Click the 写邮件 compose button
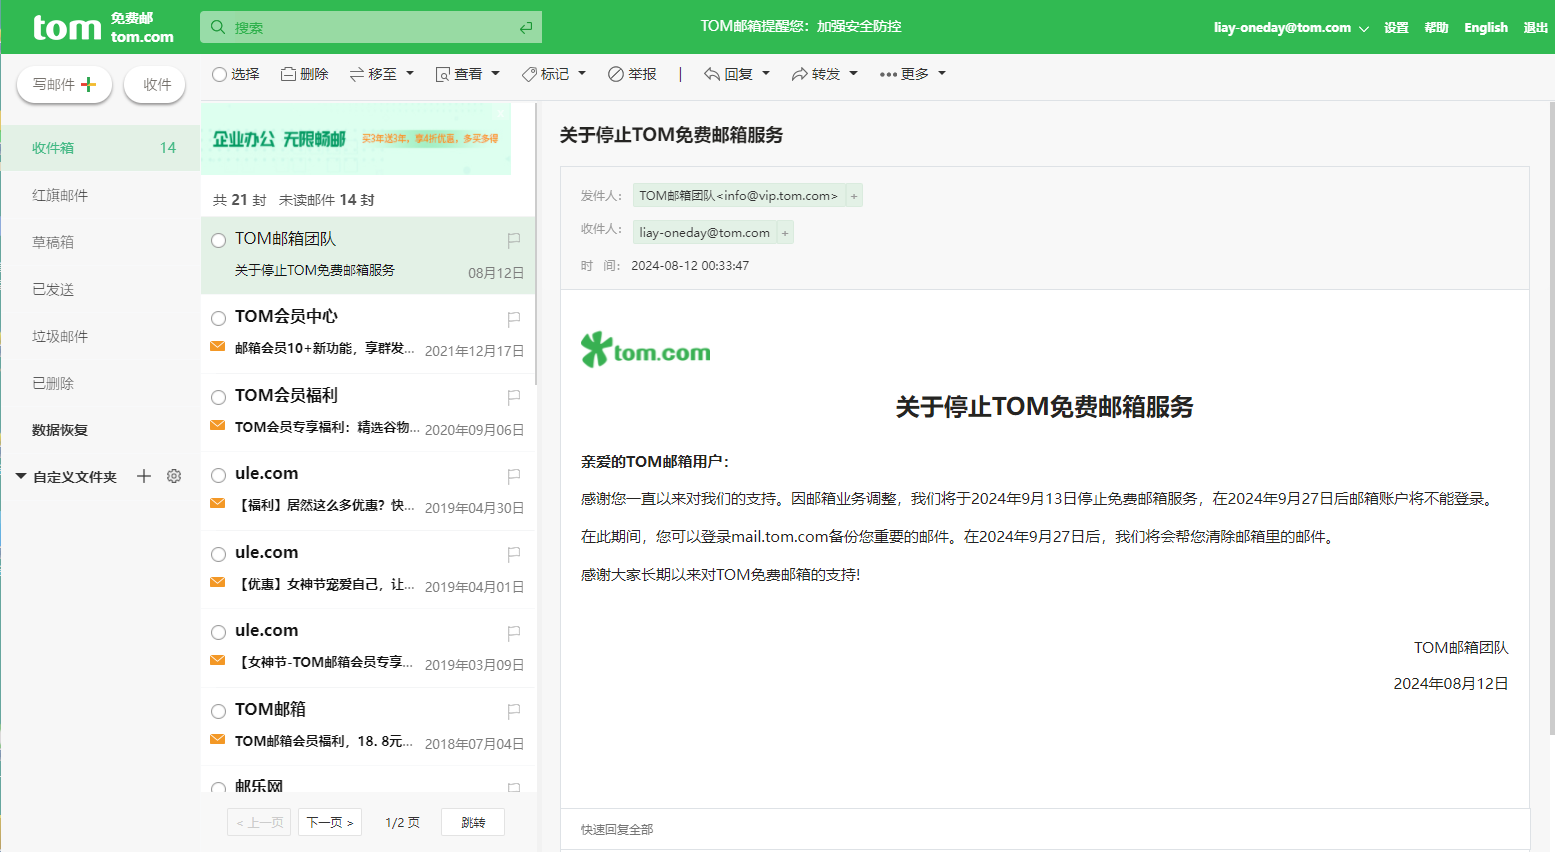The width and height of the screenshot is (1555, 852). pos(64,84)
